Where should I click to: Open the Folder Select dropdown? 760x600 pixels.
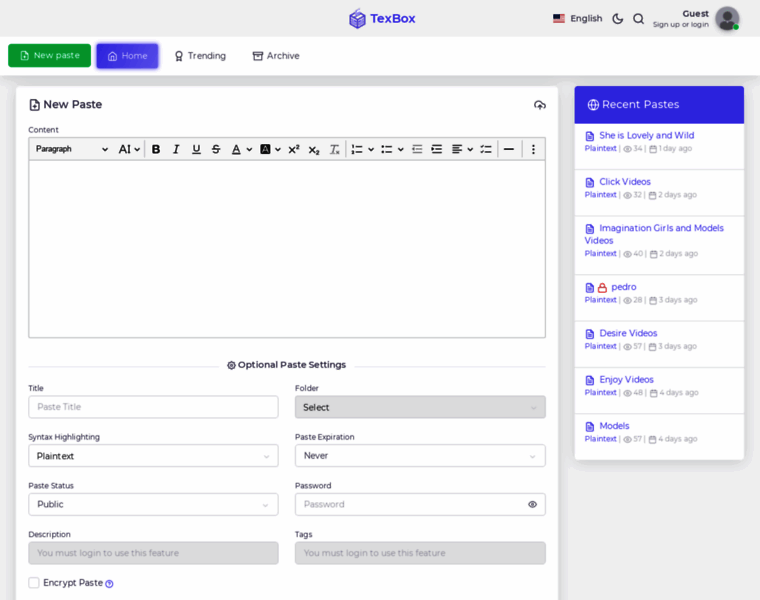click(x=420, y=407)
